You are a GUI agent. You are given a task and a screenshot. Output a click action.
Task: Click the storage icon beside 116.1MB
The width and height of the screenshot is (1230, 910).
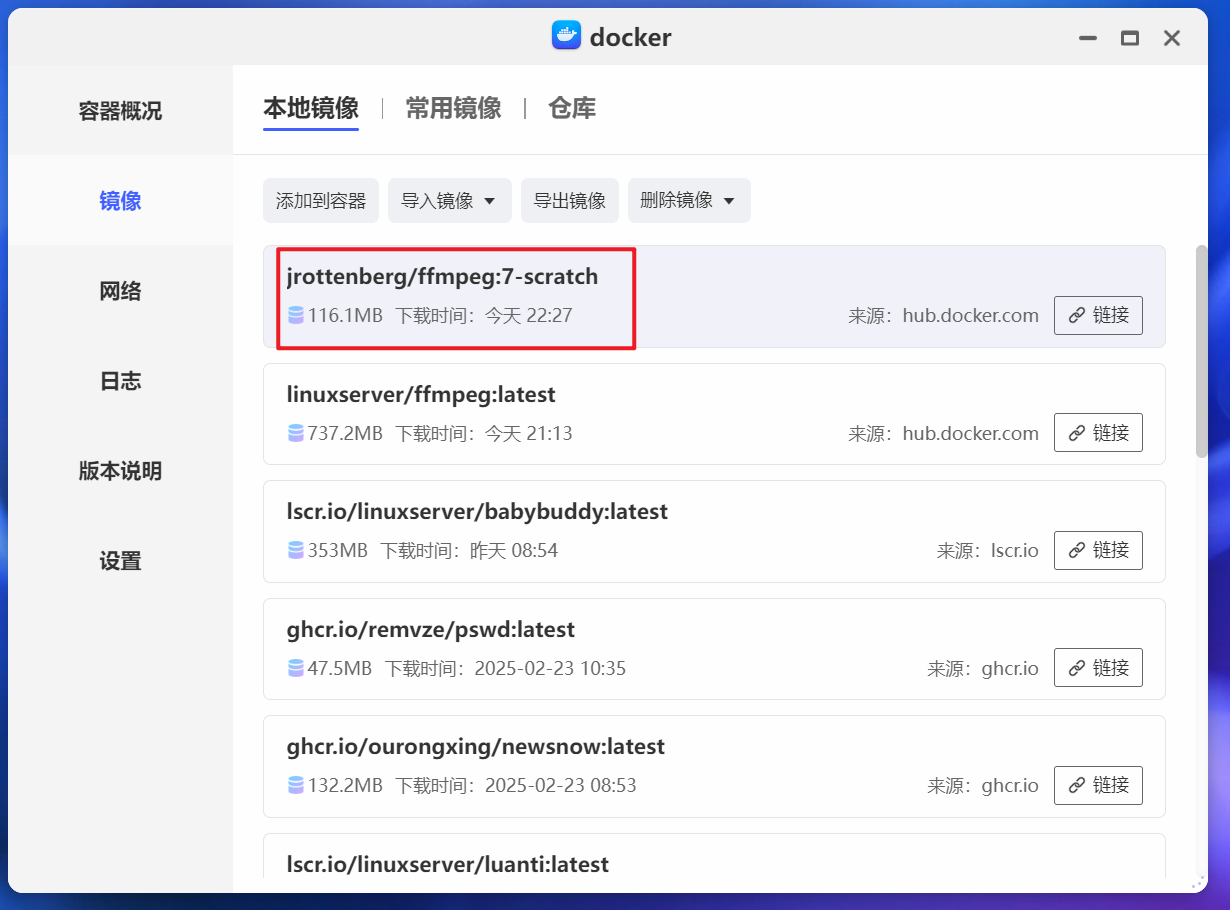coord(295,316)
